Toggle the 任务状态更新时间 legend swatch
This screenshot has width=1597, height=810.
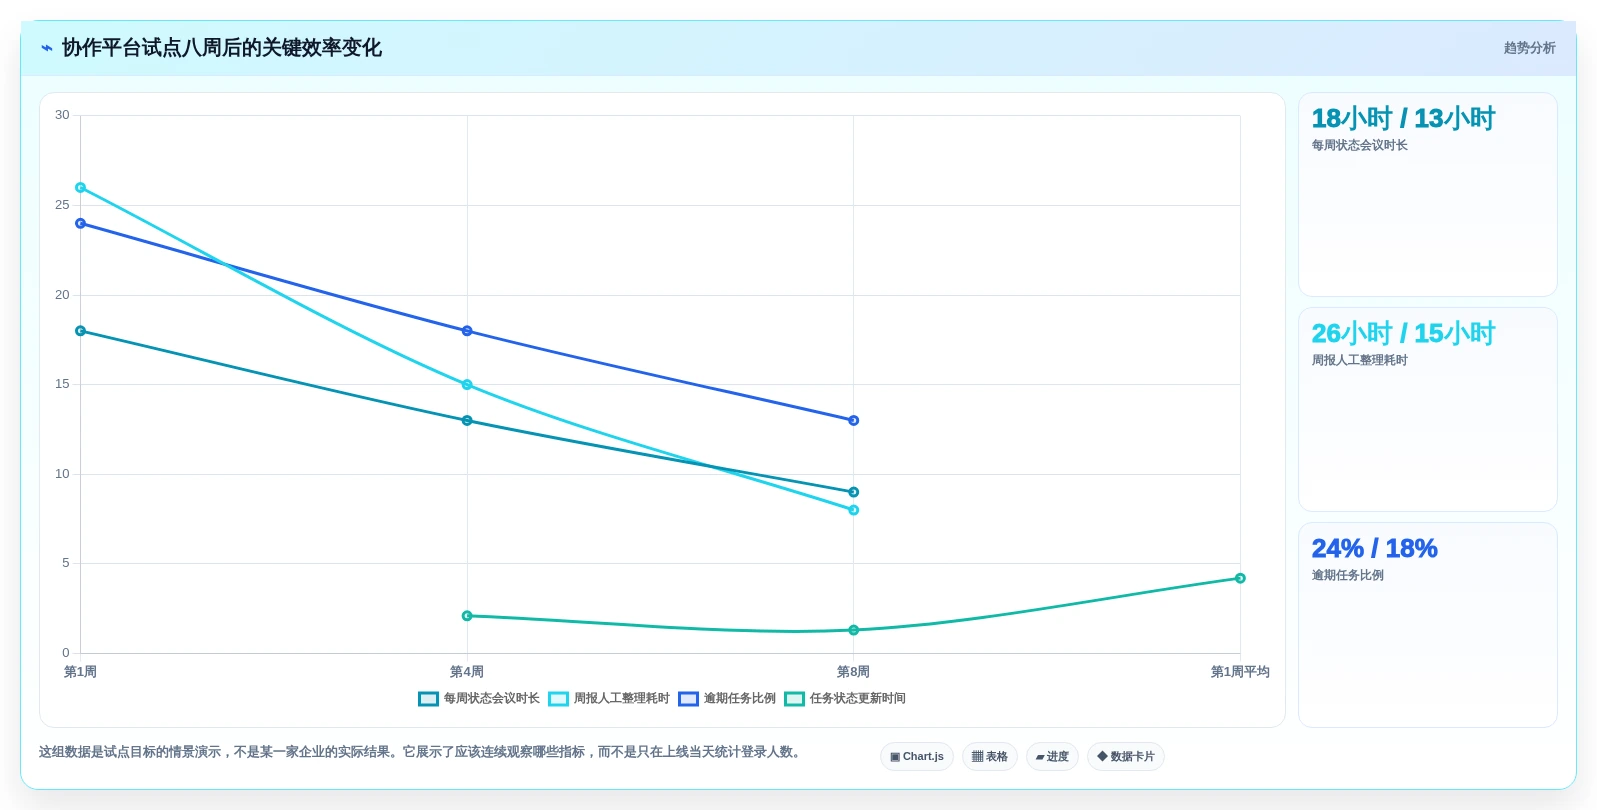(x=794, y=699)
